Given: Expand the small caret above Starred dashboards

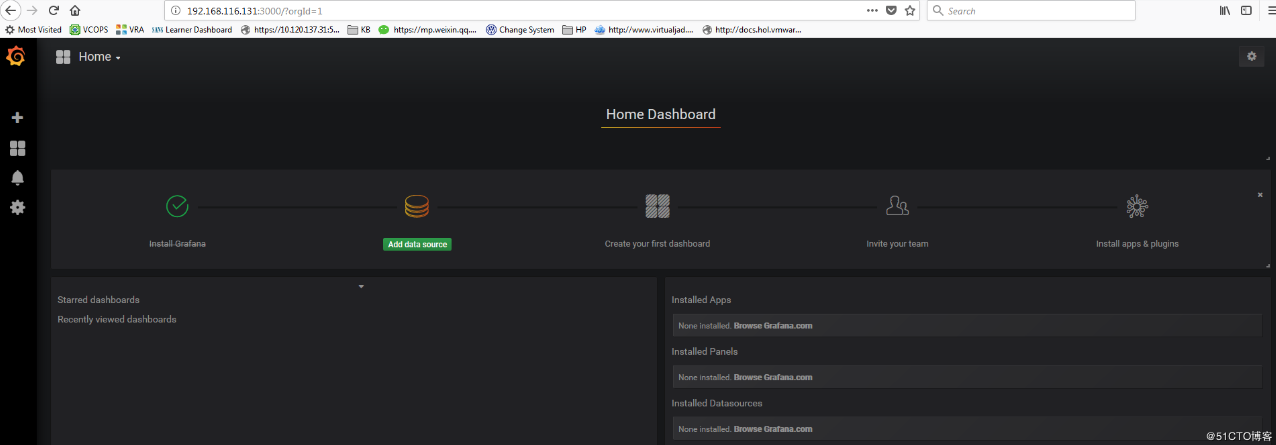Looking at the screenshot, I should click(361, 287).
